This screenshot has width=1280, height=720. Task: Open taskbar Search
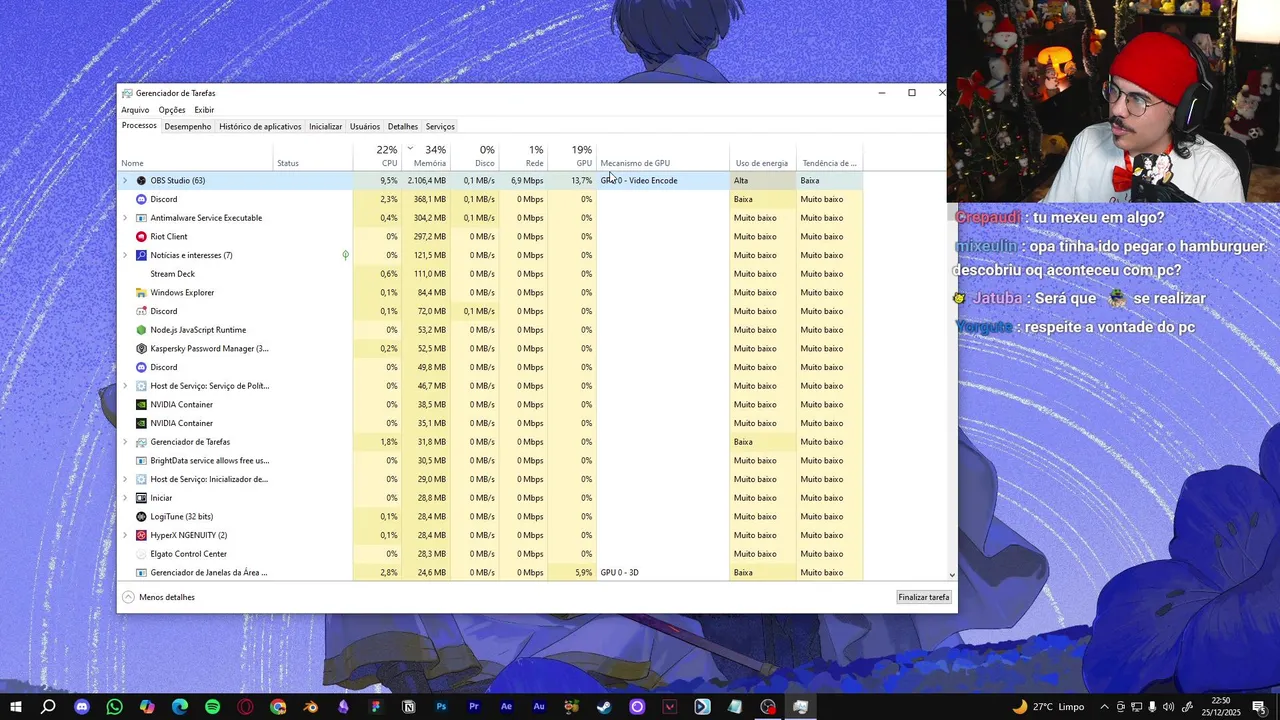pos(48,707)
